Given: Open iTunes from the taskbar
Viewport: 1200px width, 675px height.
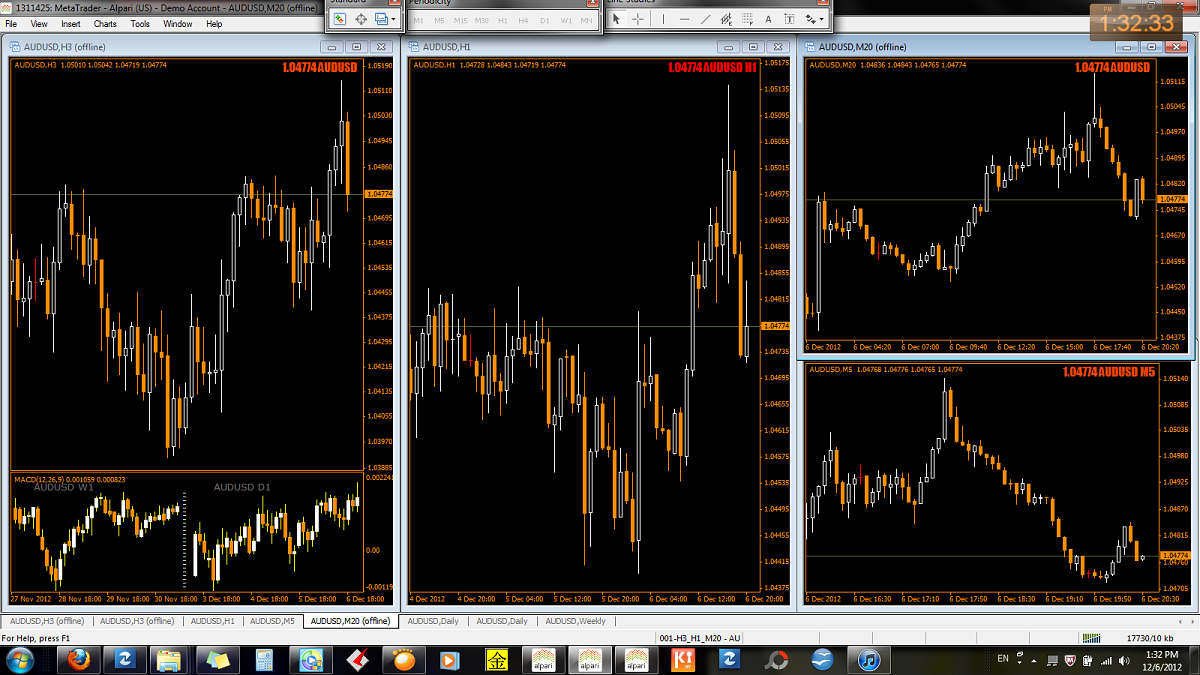Looking at the screenshot, I should tap(869, 659).
